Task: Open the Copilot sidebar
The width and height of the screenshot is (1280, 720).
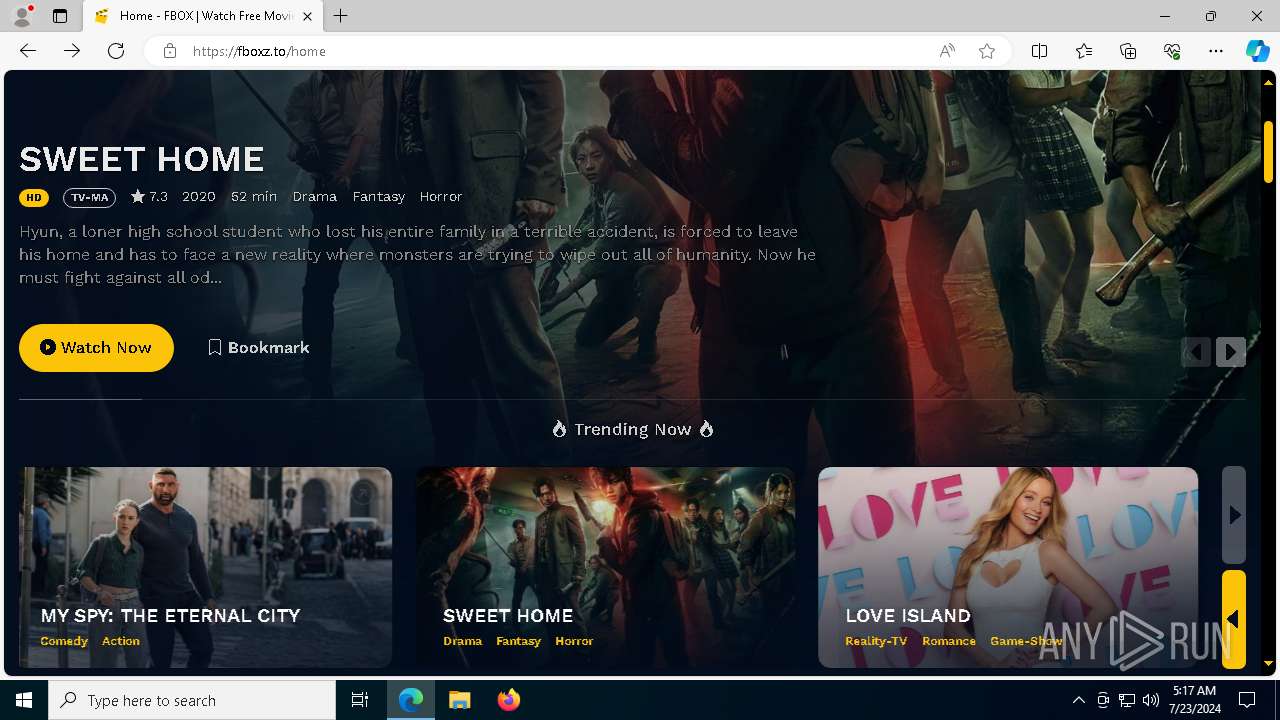Action: tap(1257, 51)
